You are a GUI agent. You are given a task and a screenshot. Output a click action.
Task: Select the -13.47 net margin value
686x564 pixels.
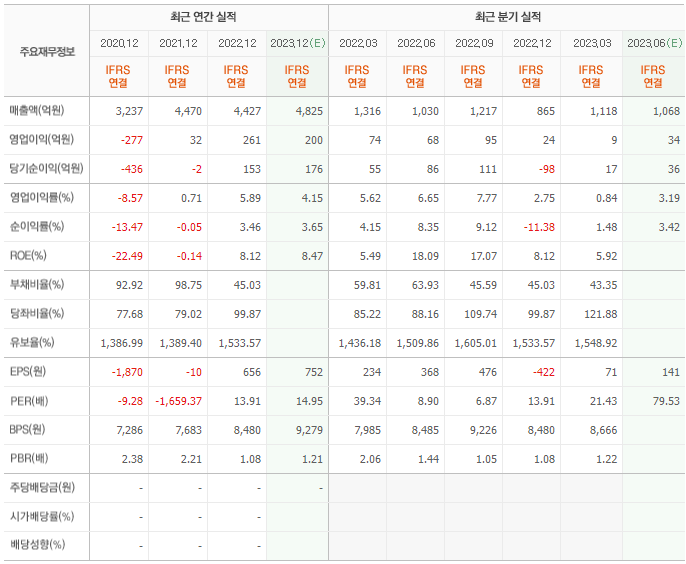pos(127,227)
